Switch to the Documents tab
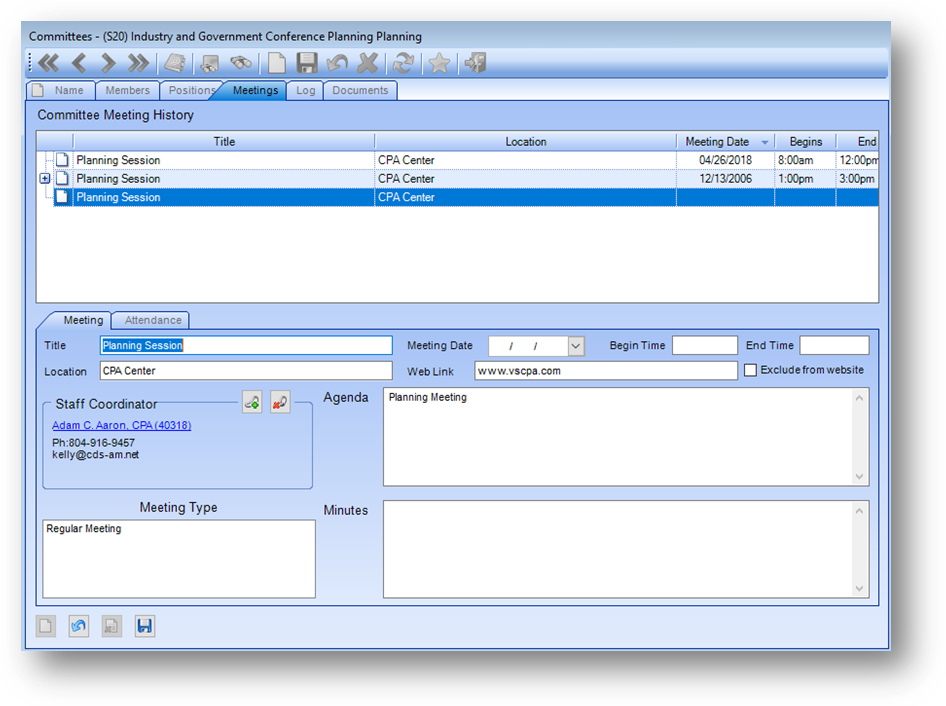The height and width of the screenshot is (706, 946). coord(360,91)
